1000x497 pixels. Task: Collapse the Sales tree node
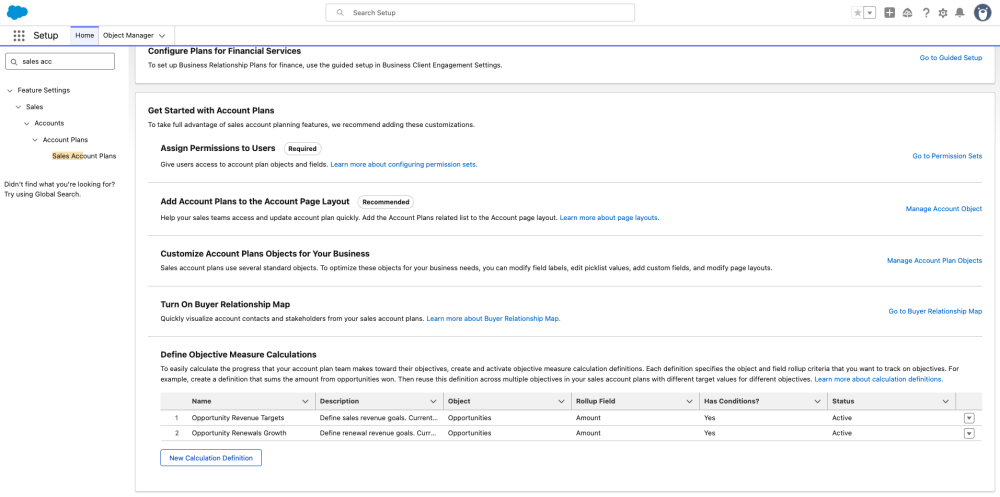coord(18,107)
